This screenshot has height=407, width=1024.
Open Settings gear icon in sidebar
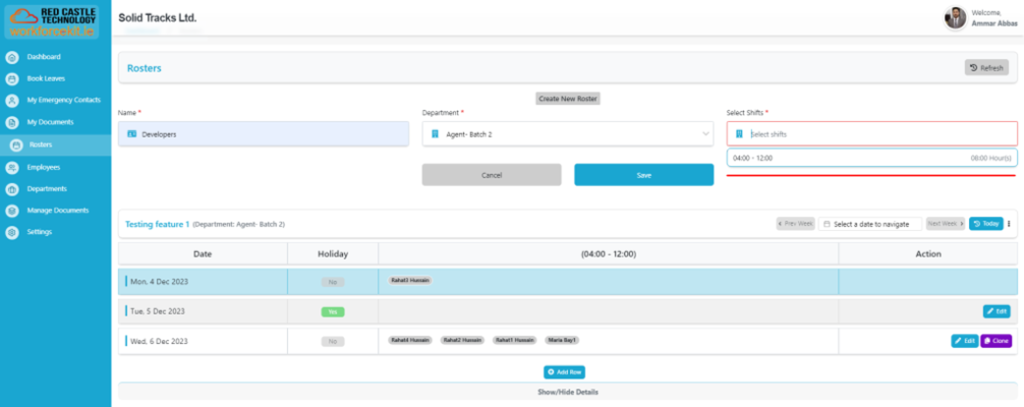pyautogui.click(x=12, y=233)
